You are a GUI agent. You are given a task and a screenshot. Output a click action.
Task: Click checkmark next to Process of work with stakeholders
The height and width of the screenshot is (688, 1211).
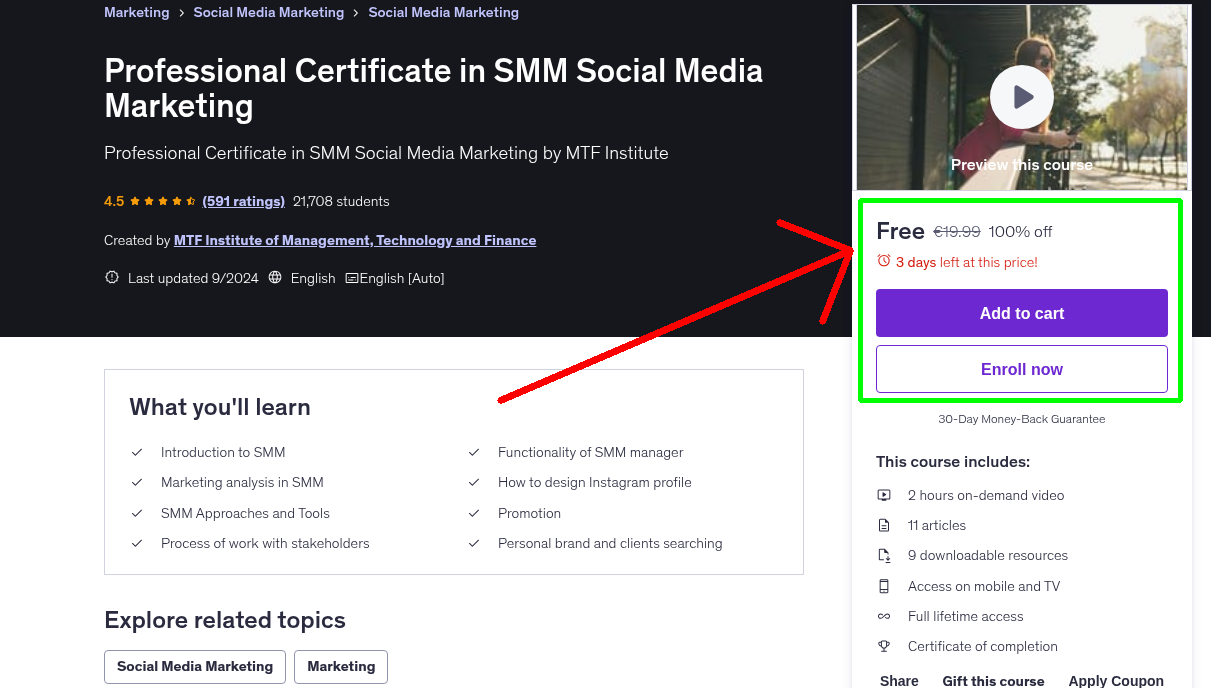(137, 543)
